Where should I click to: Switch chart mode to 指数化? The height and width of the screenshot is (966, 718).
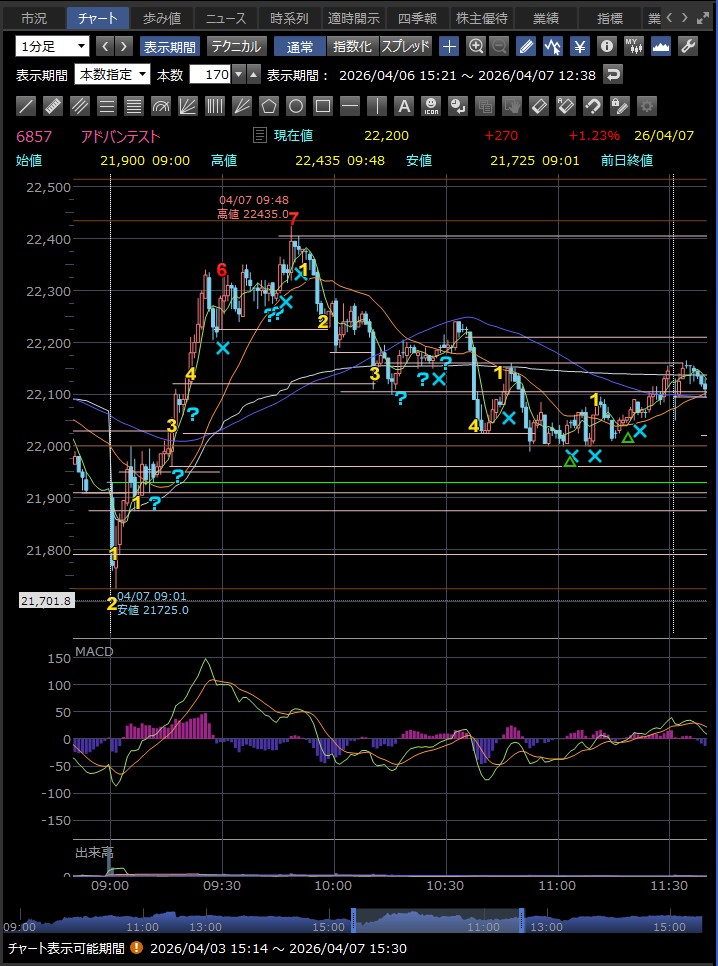[x=352, y=46]
